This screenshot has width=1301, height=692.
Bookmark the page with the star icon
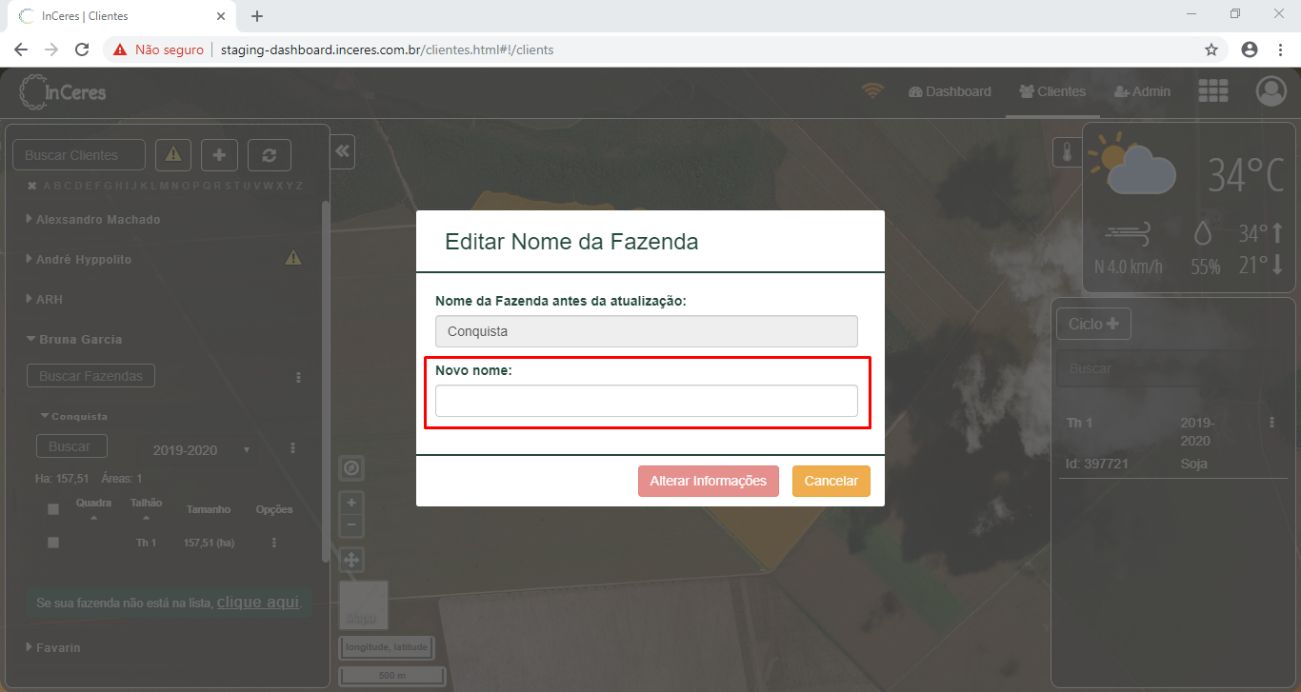coord(1211,49)
